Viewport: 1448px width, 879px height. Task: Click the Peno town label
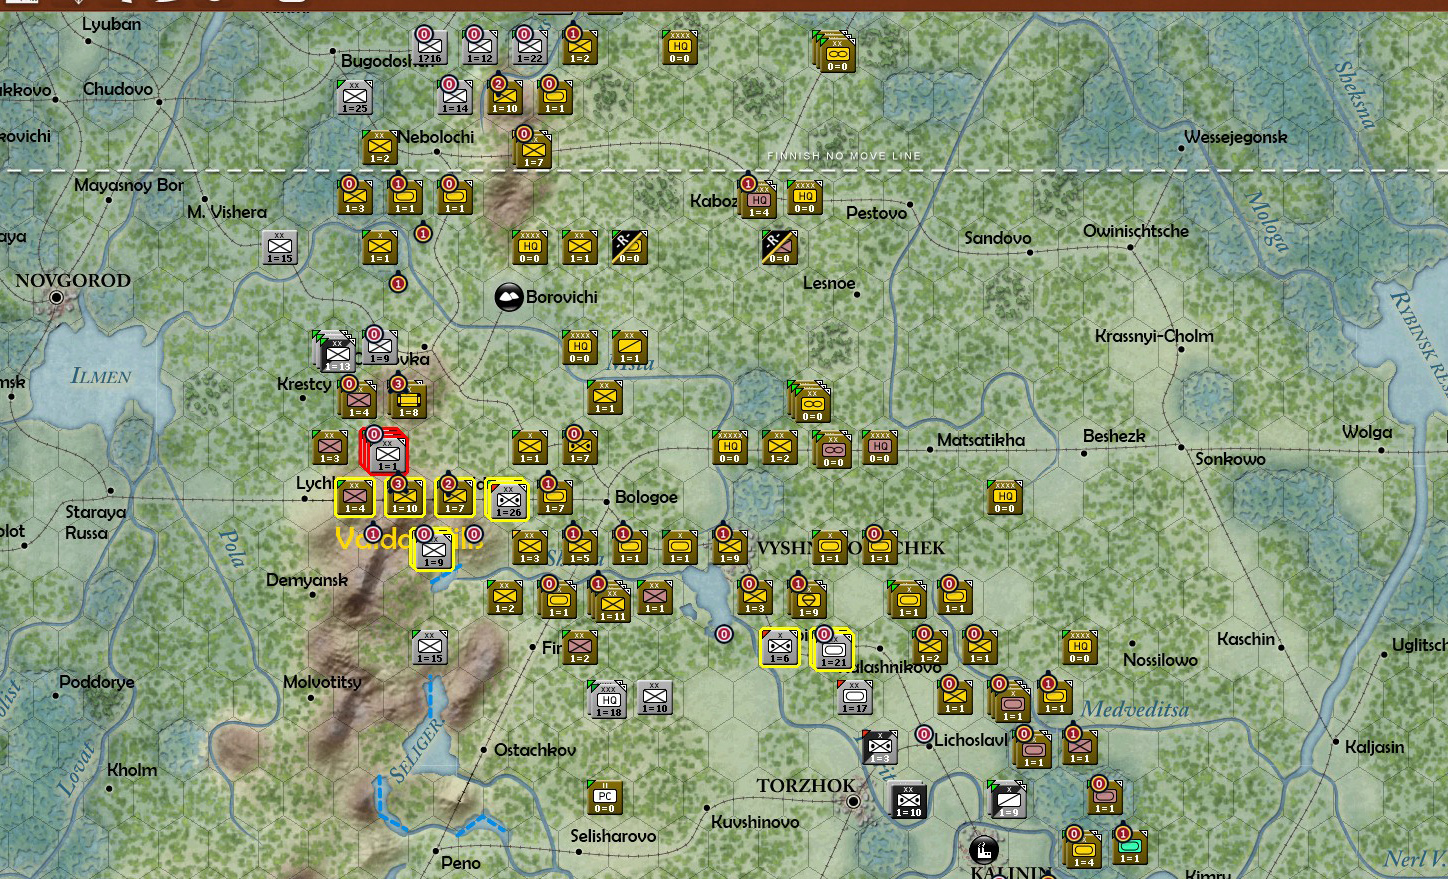[461, 862]
